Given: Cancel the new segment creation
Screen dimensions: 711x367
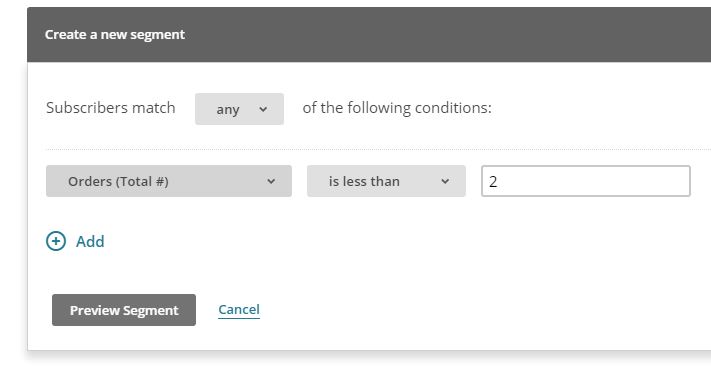Looking at the screenshot, I should click(x=239, y=309).
